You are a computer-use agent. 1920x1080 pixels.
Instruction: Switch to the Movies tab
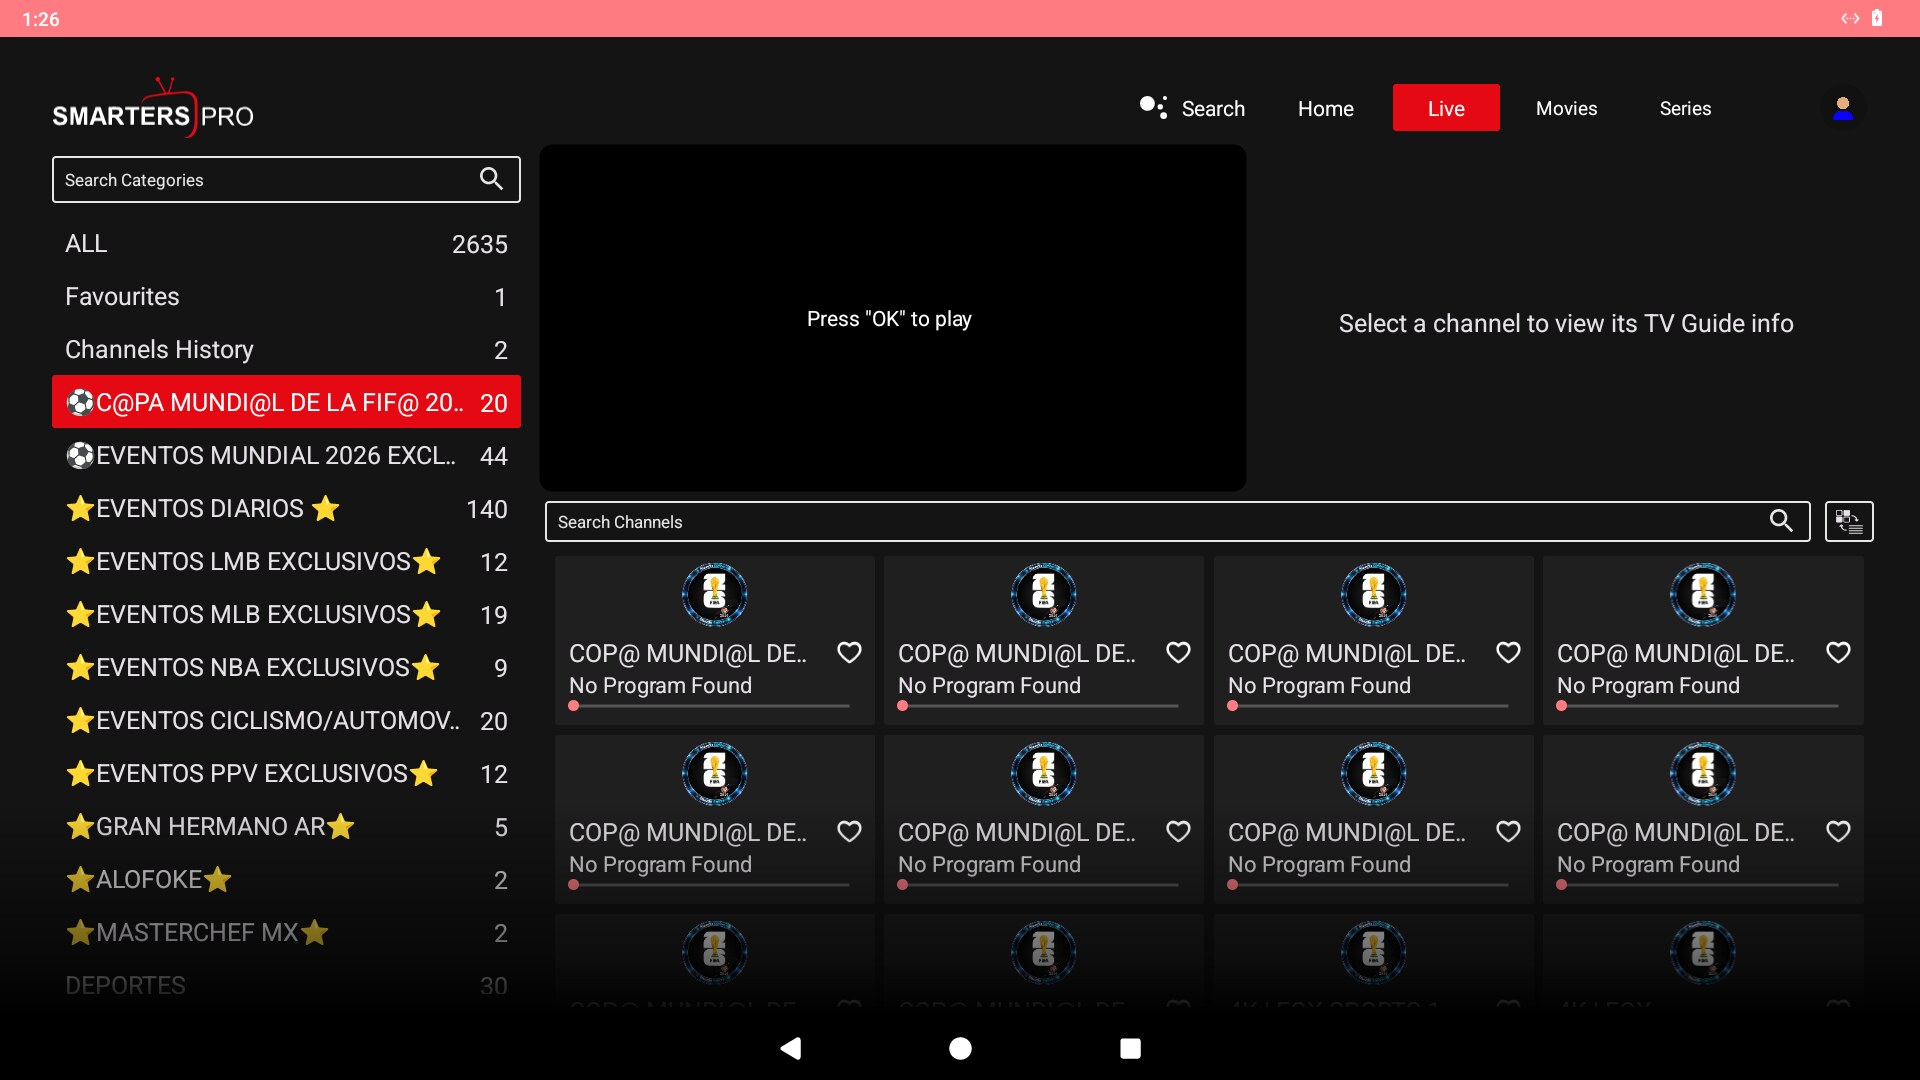tap(1566, 108)
